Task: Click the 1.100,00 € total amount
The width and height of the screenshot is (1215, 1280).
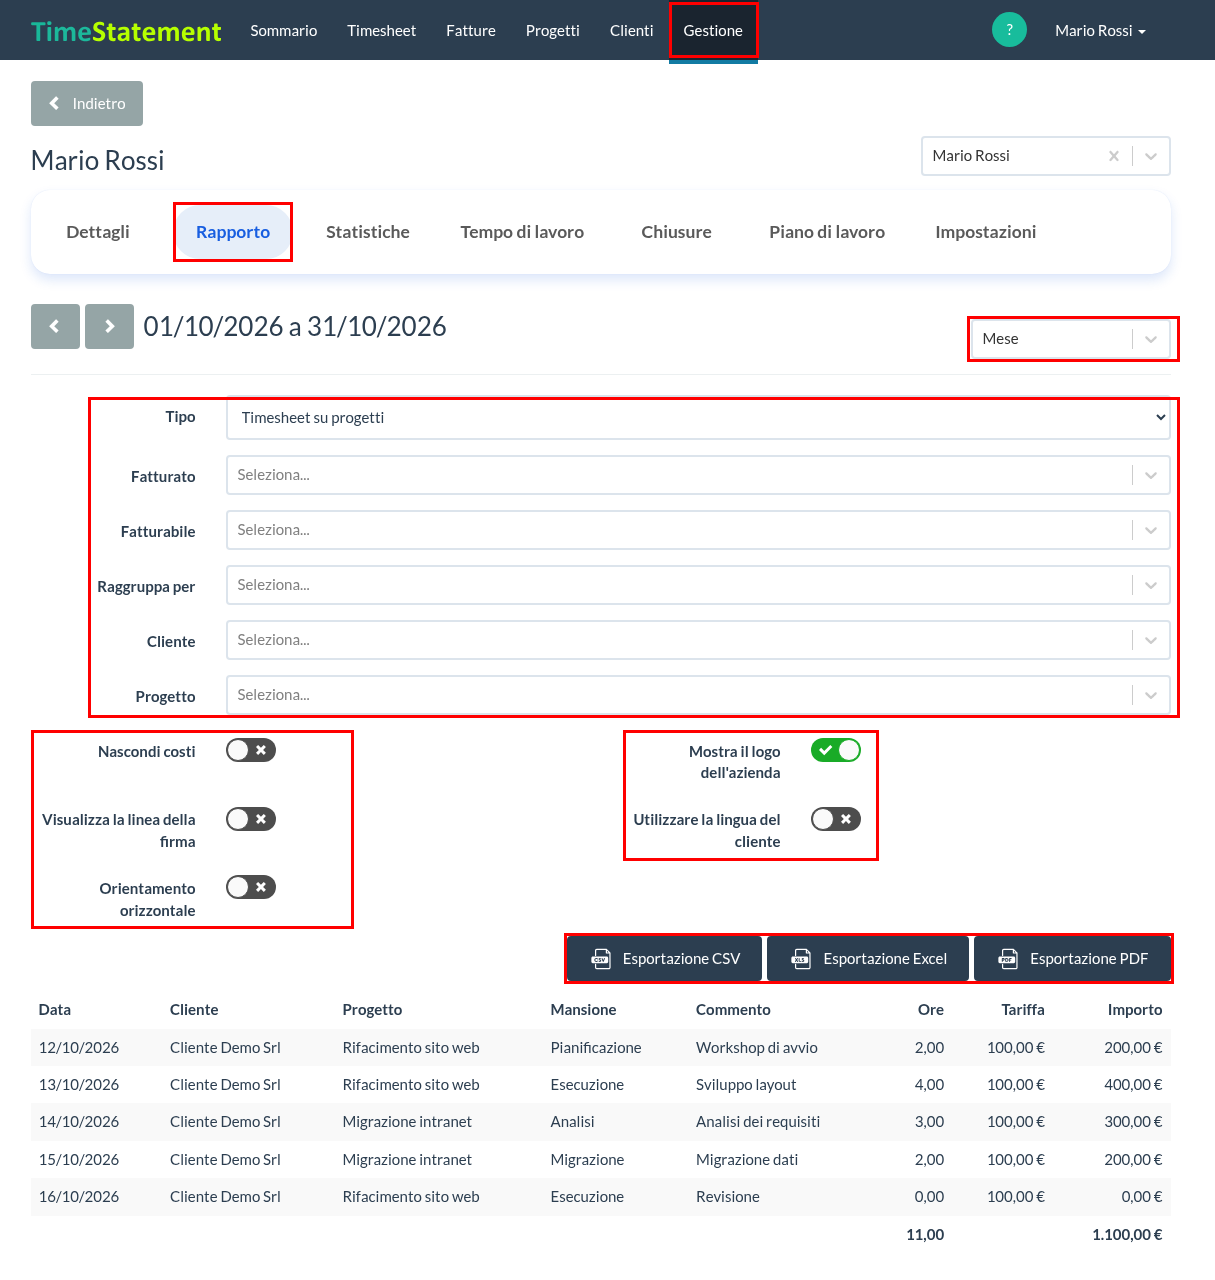Action: click(x=1127, y=1235)
